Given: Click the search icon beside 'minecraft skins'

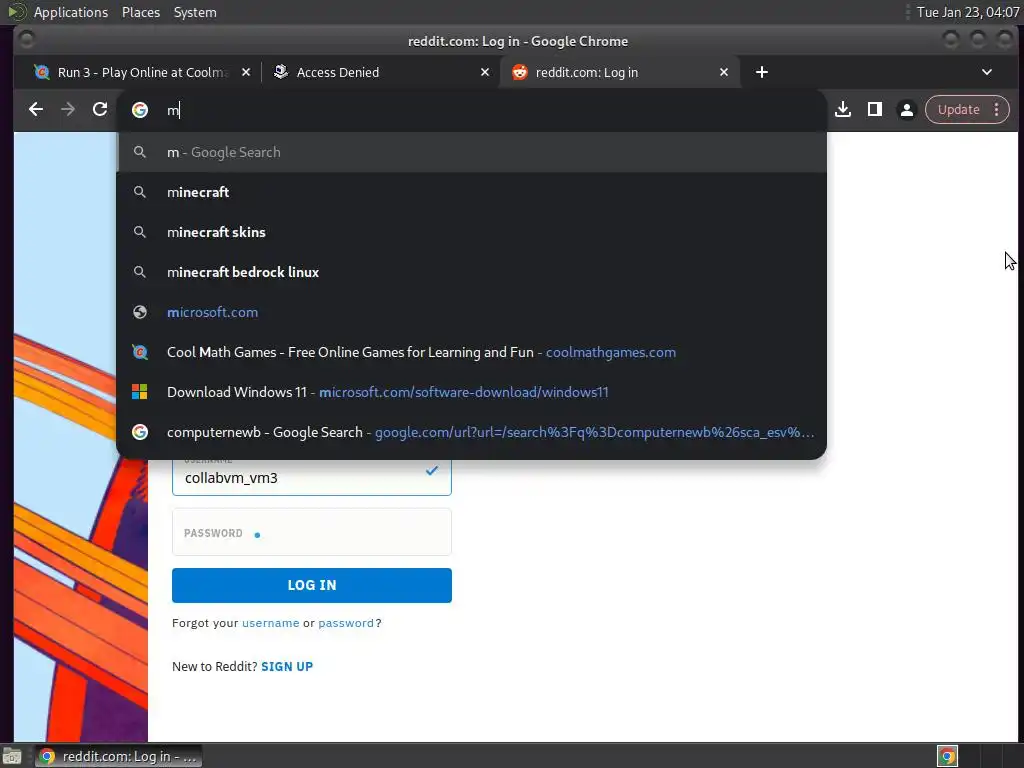Looking at the screenshot, I should [140, 232].
